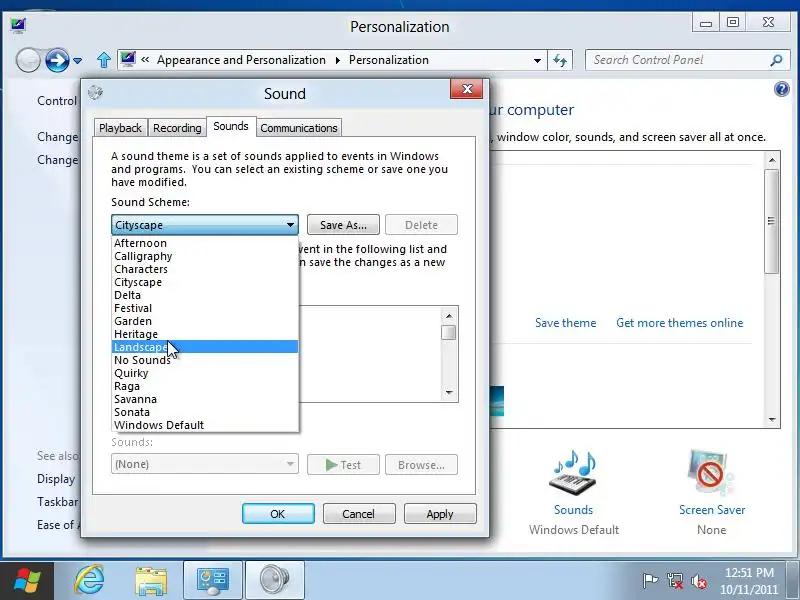Choose Afternoon sound scheme
The image size is (800, 600).
click(x=205, y=243)
